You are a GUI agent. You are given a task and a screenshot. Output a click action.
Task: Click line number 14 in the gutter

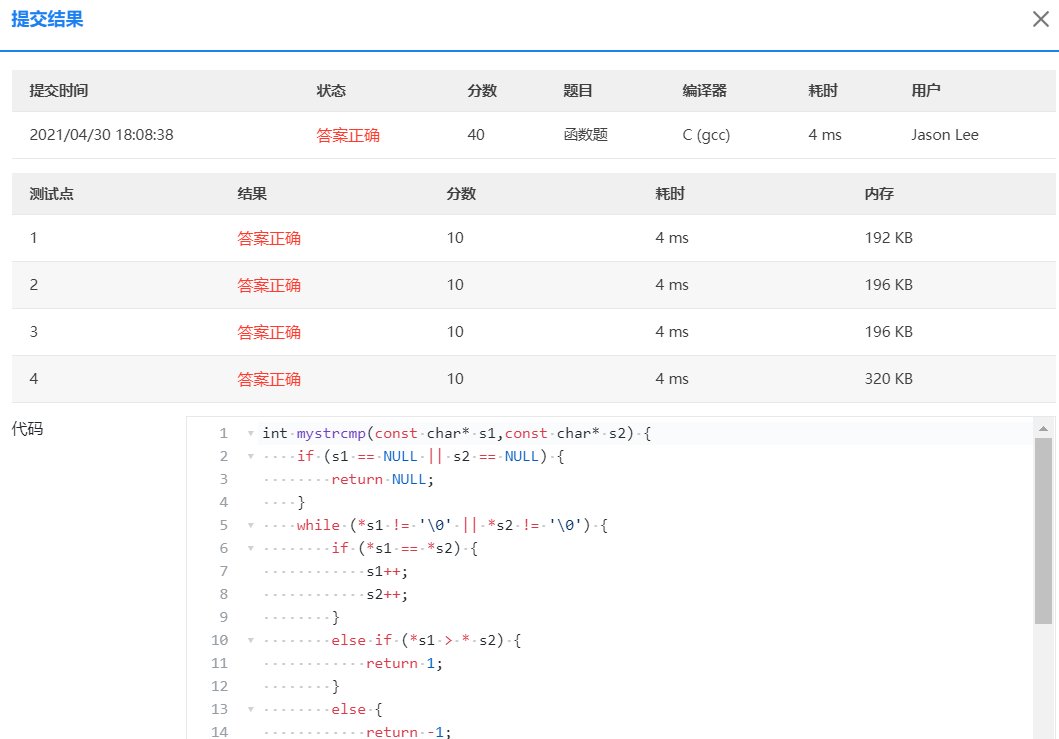(x=219, y=732)
